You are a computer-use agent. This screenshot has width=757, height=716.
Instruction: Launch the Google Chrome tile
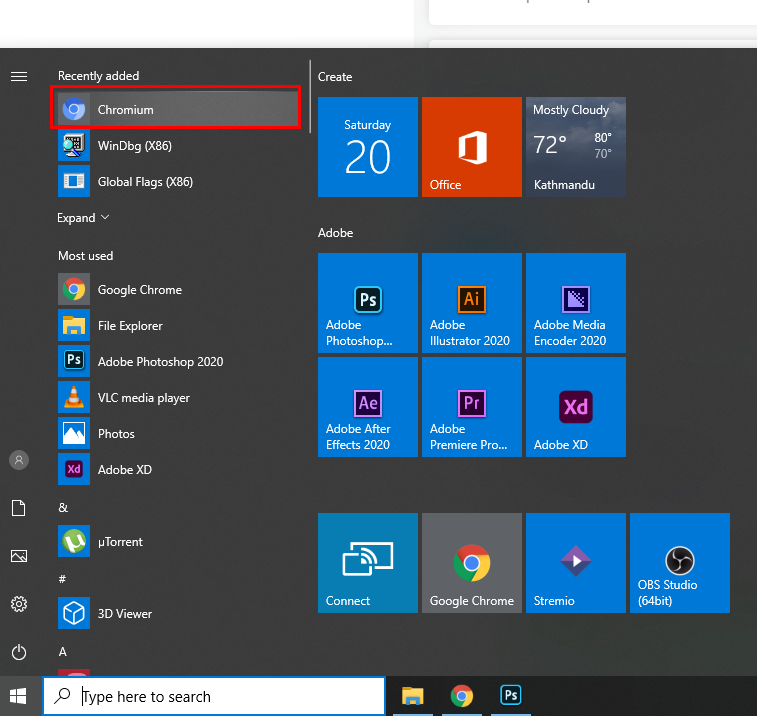tap(472, 563)
